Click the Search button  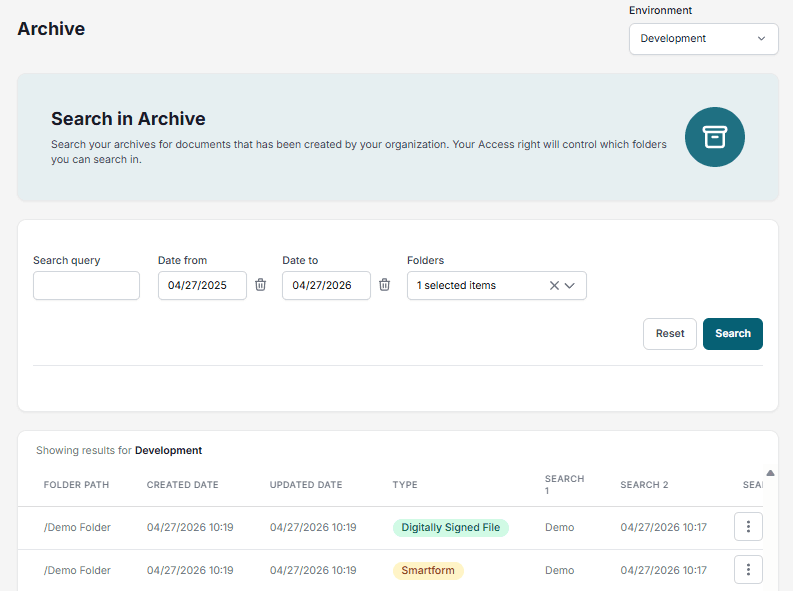click(733, 334)
